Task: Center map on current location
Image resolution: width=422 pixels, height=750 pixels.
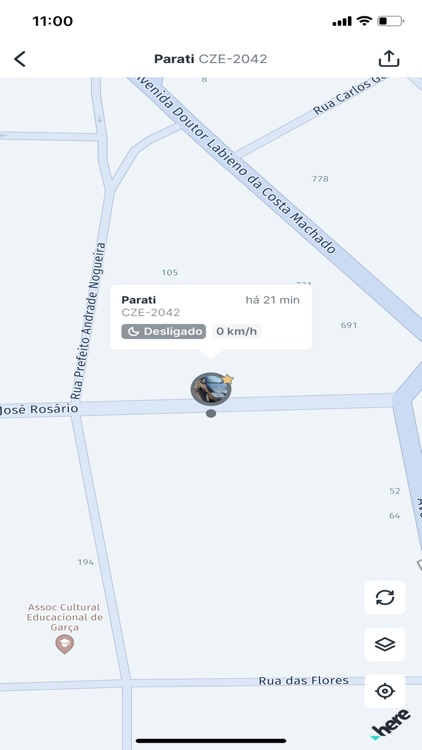Action: (385, 691)
